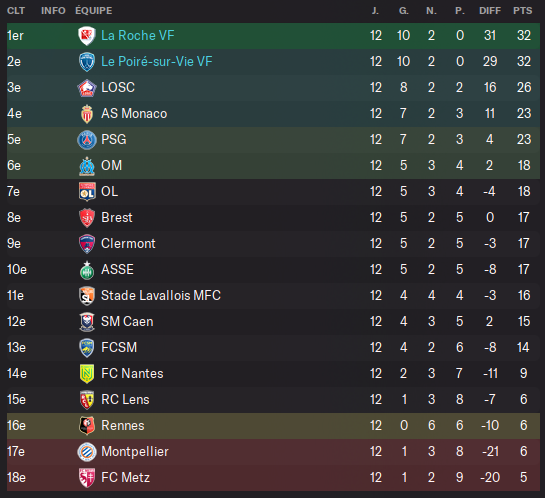Viewport: 545px width, 498px height.
Task: Click the OM club logo
Action: coord(87,166)
